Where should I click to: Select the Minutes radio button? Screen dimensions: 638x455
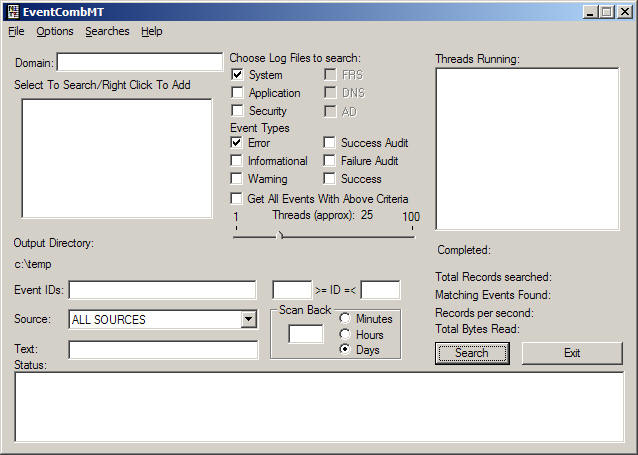click(345, 318)
